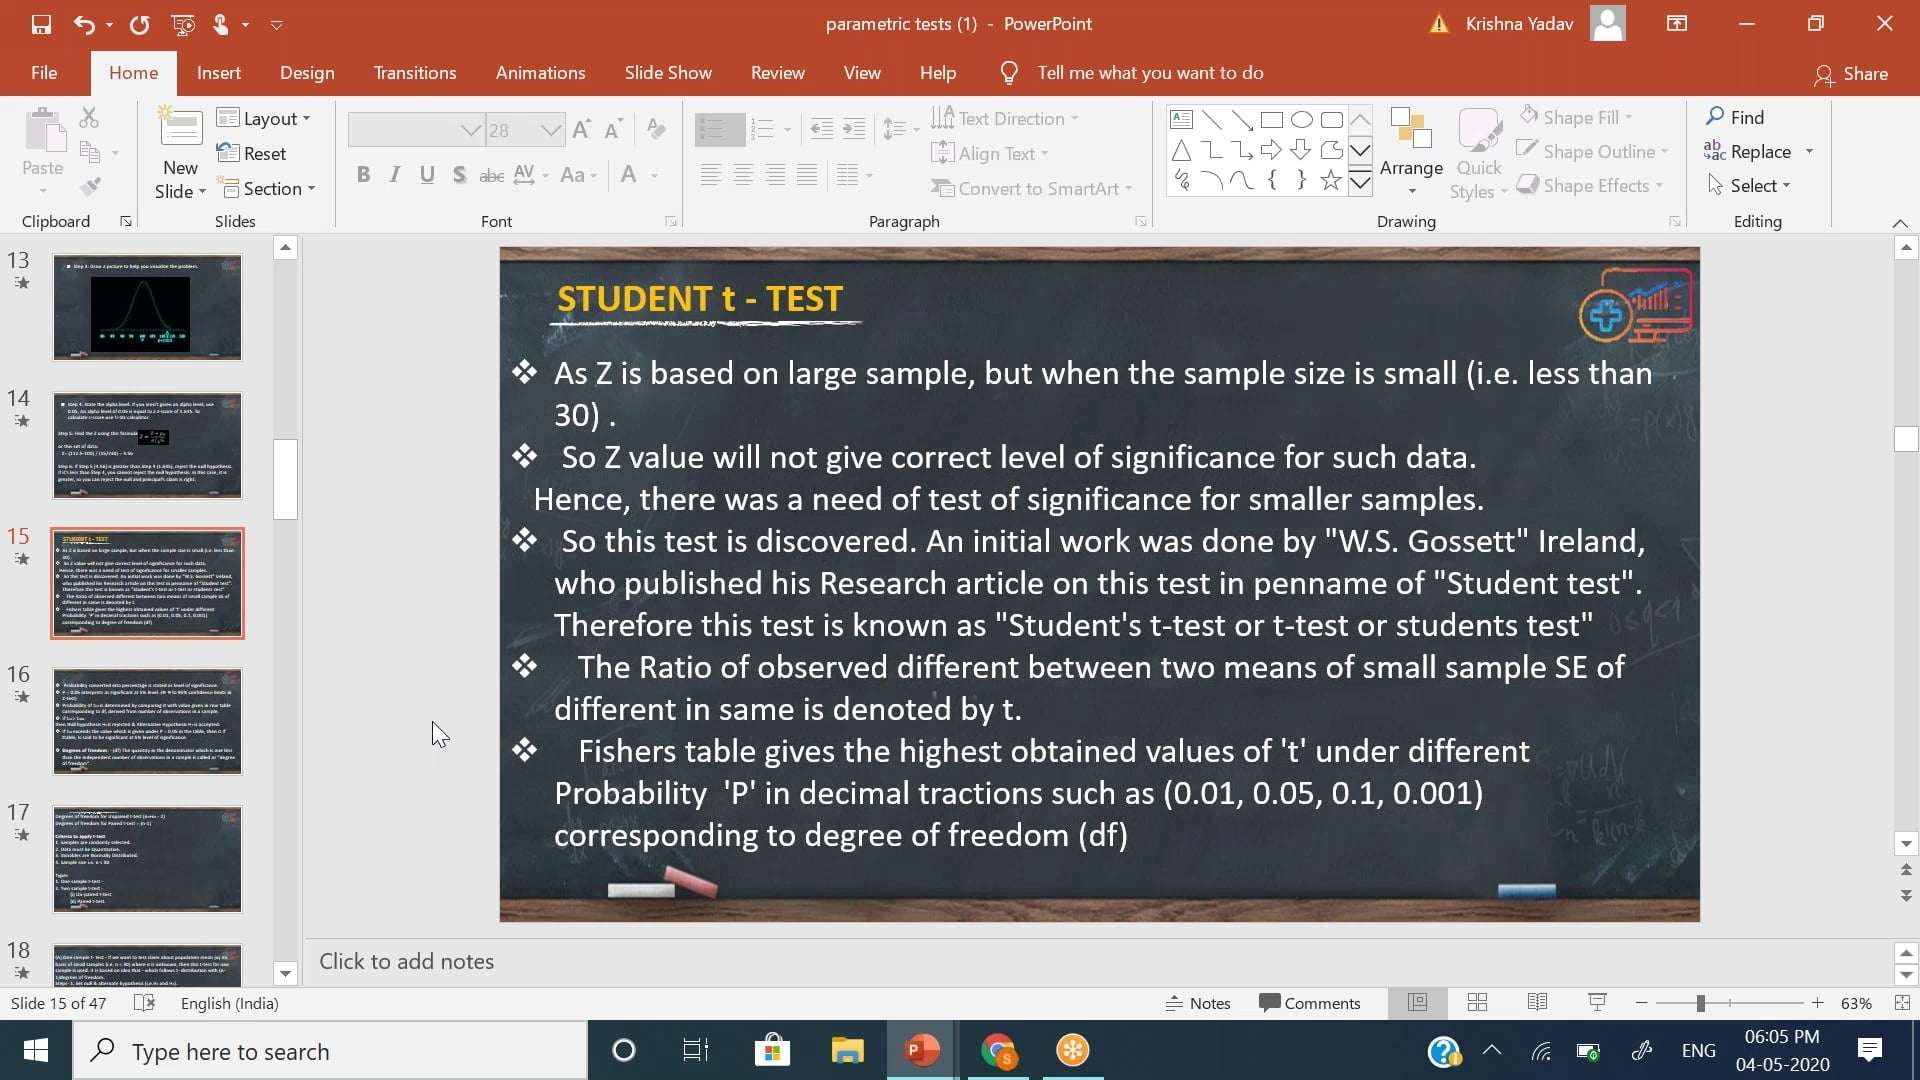Screen dimensions: 1920x1080
Task: Switch to Slide Sorter view icon
Action: (x=1477, y=1003)
